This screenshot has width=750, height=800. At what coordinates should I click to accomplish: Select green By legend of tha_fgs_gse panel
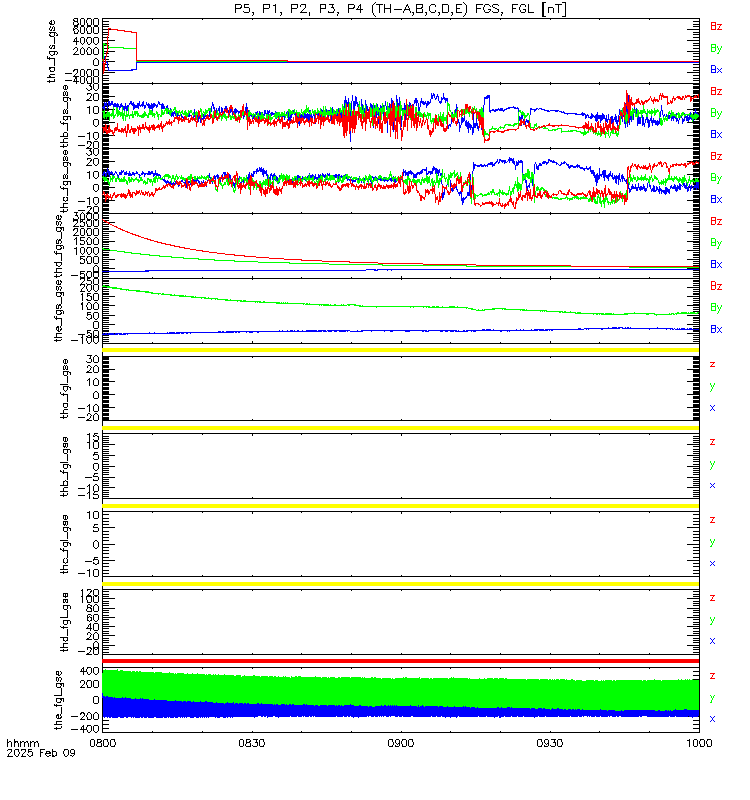716,48
